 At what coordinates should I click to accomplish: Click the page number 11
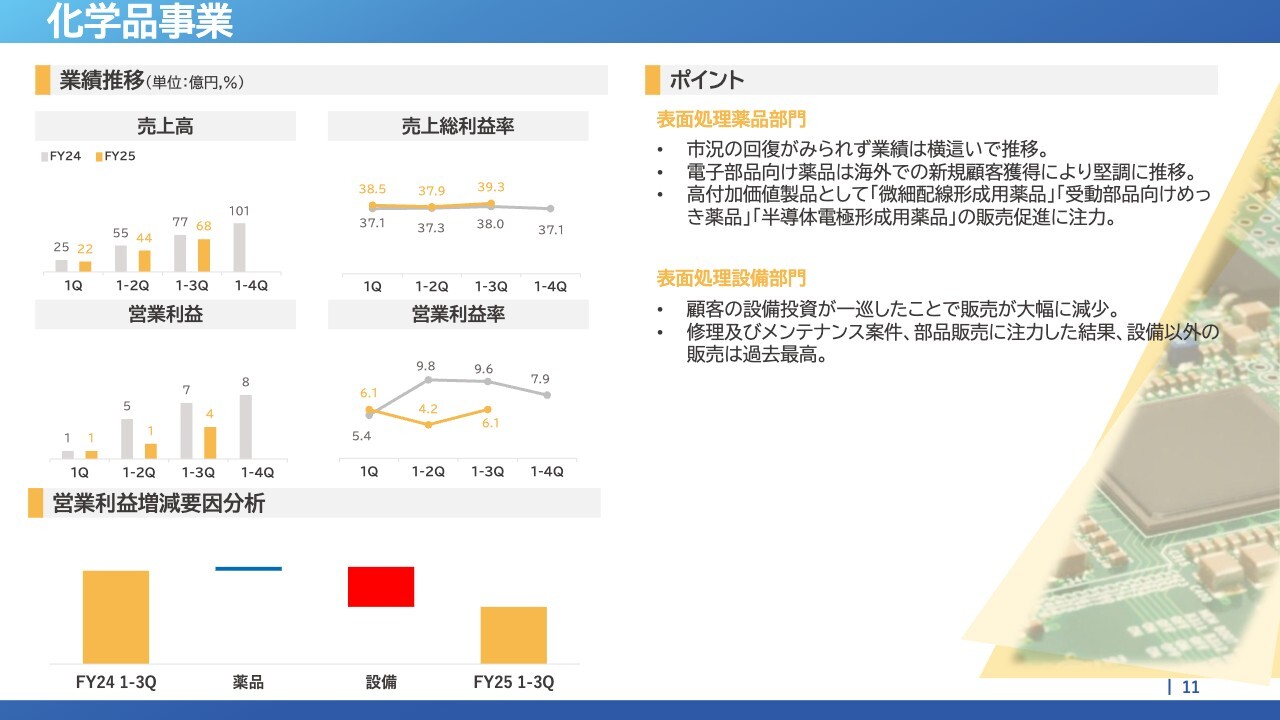(1190, 687)
